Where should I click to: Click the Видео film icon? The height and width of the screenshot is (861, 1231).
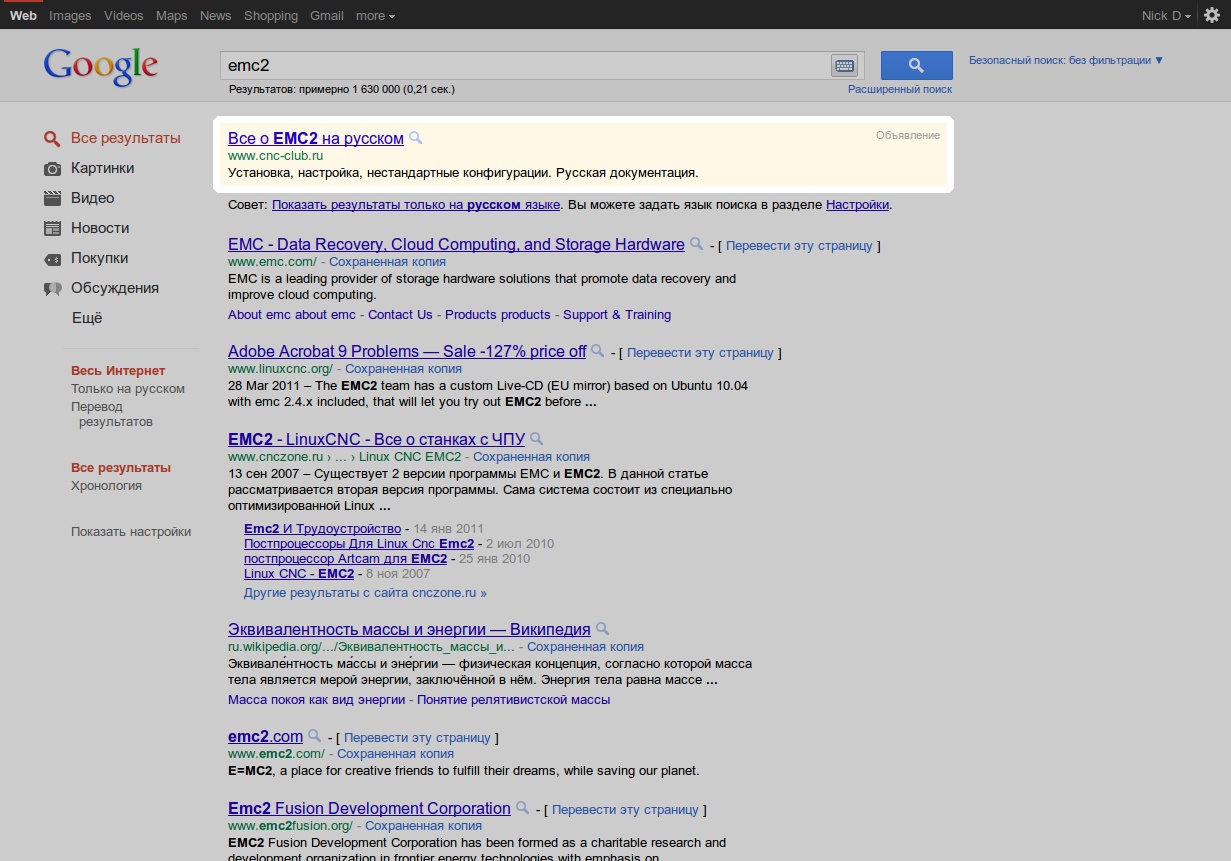tap(53, 199)
